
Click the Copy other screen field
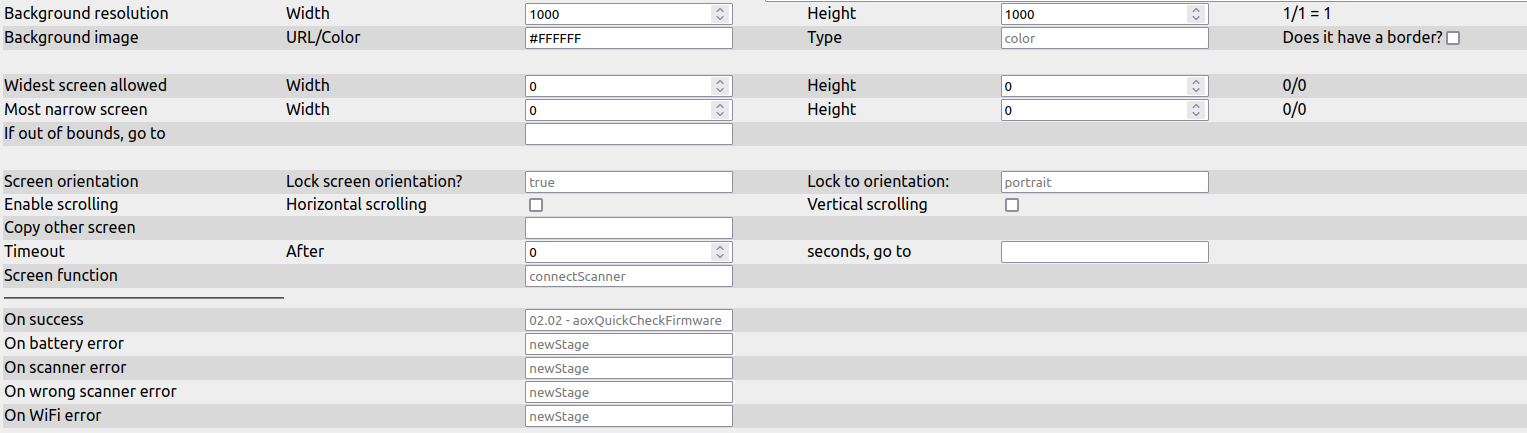[x=628, y=228]
